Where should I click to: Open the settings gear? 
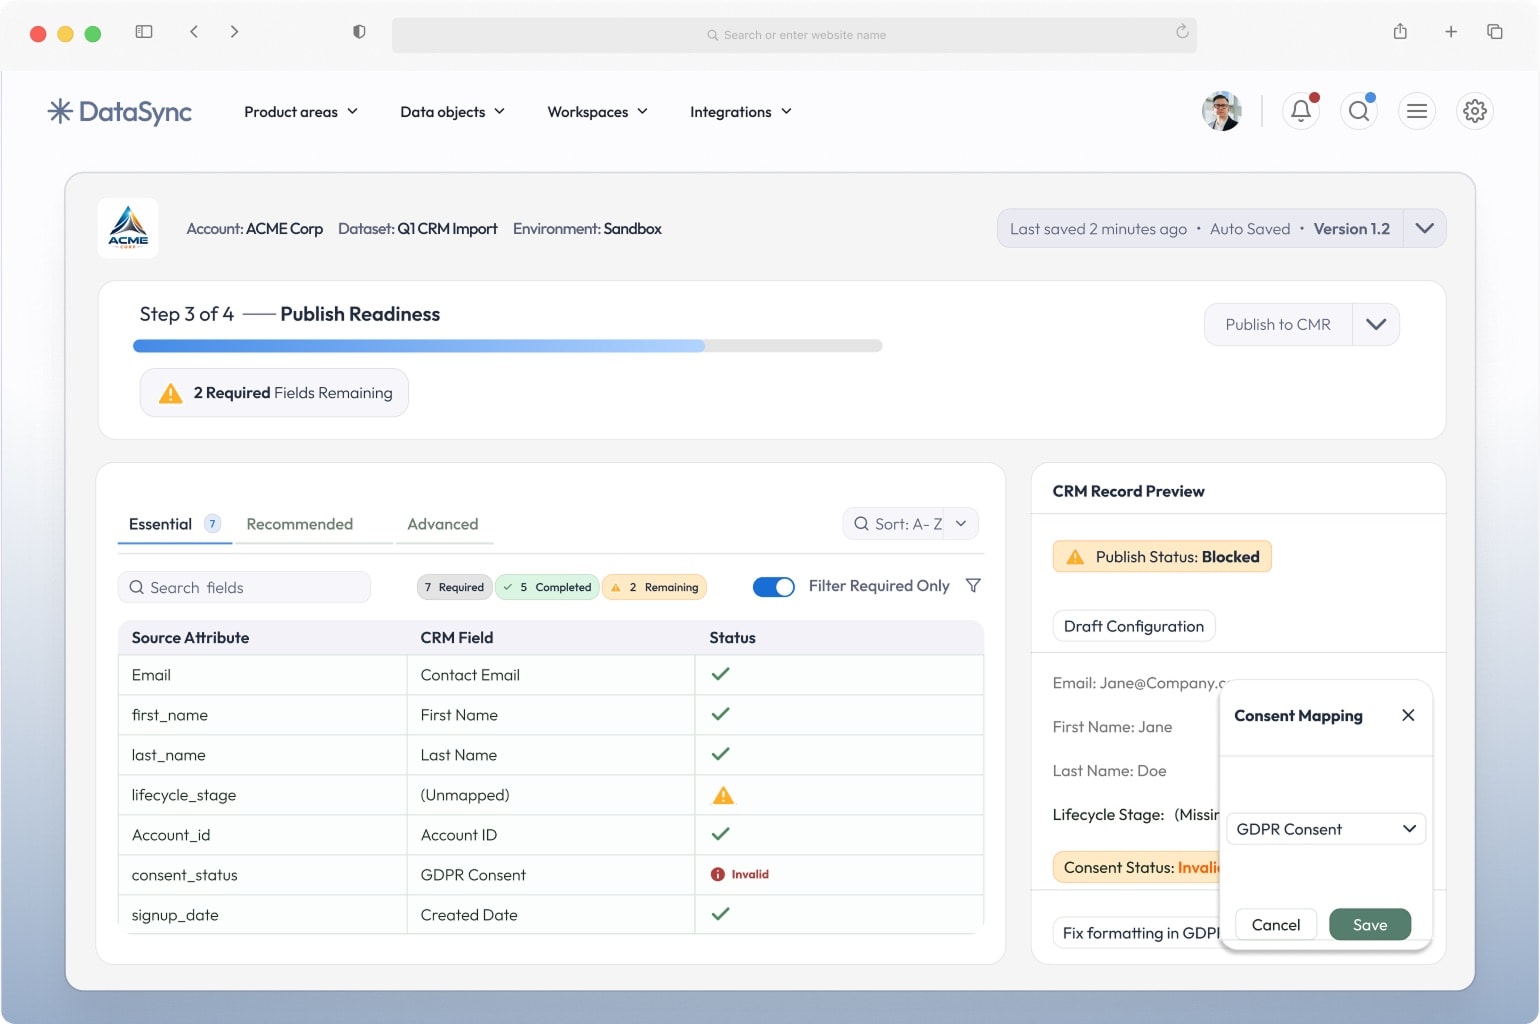tap(1474, 111)
